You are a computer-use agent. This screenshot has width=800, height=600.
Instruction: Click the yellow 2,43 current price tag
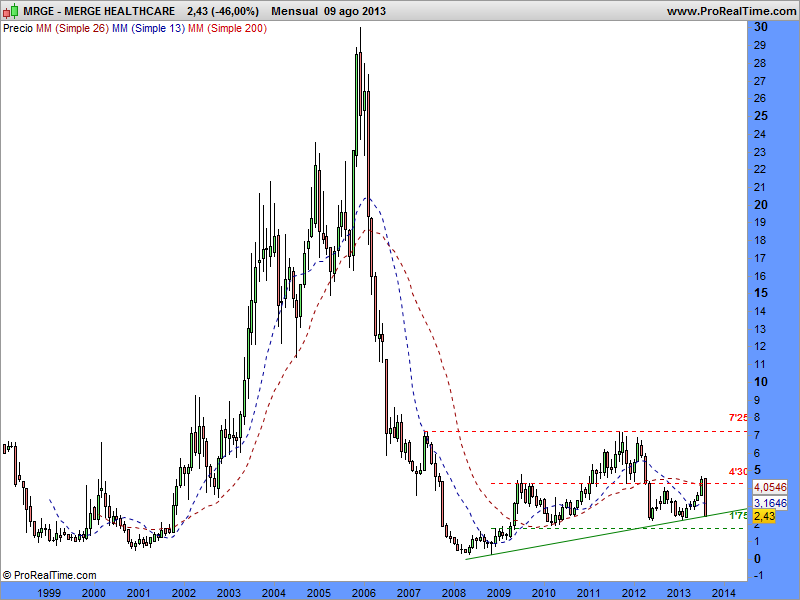pos(764,516)
